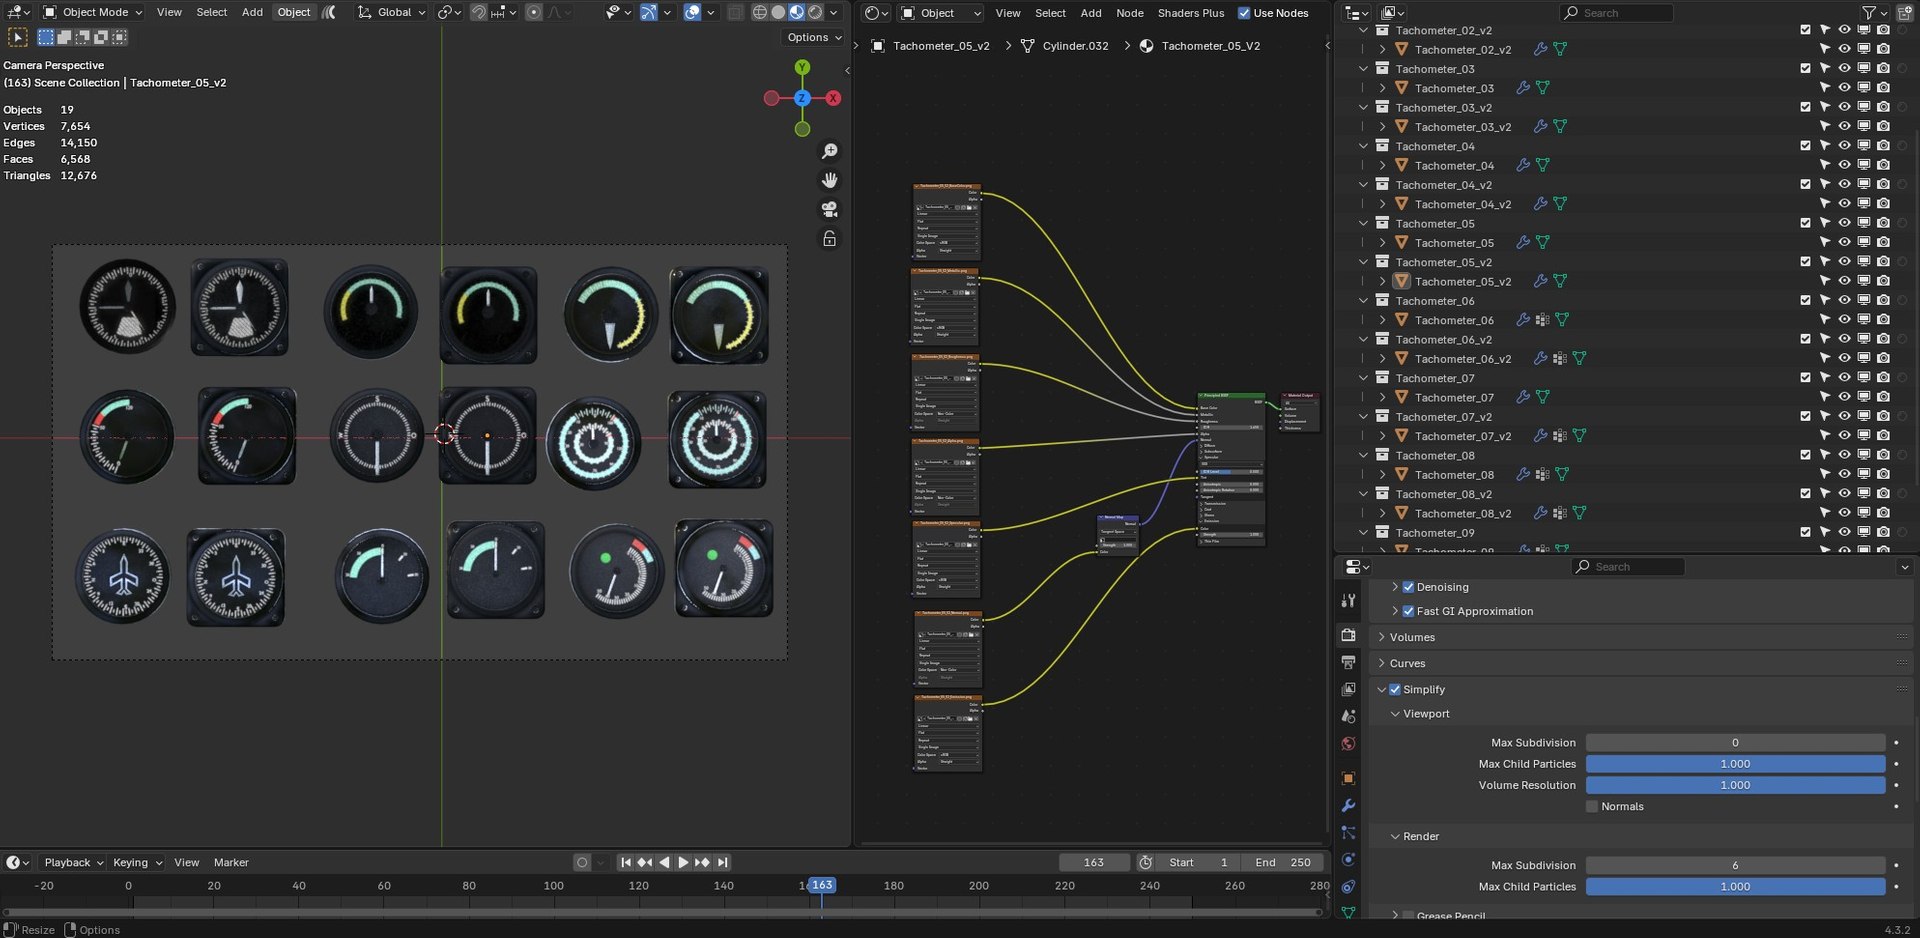This screenshot has height=938, width=1920.
Task: Click the play animation button in timeline
Action: tap(683, 862)
